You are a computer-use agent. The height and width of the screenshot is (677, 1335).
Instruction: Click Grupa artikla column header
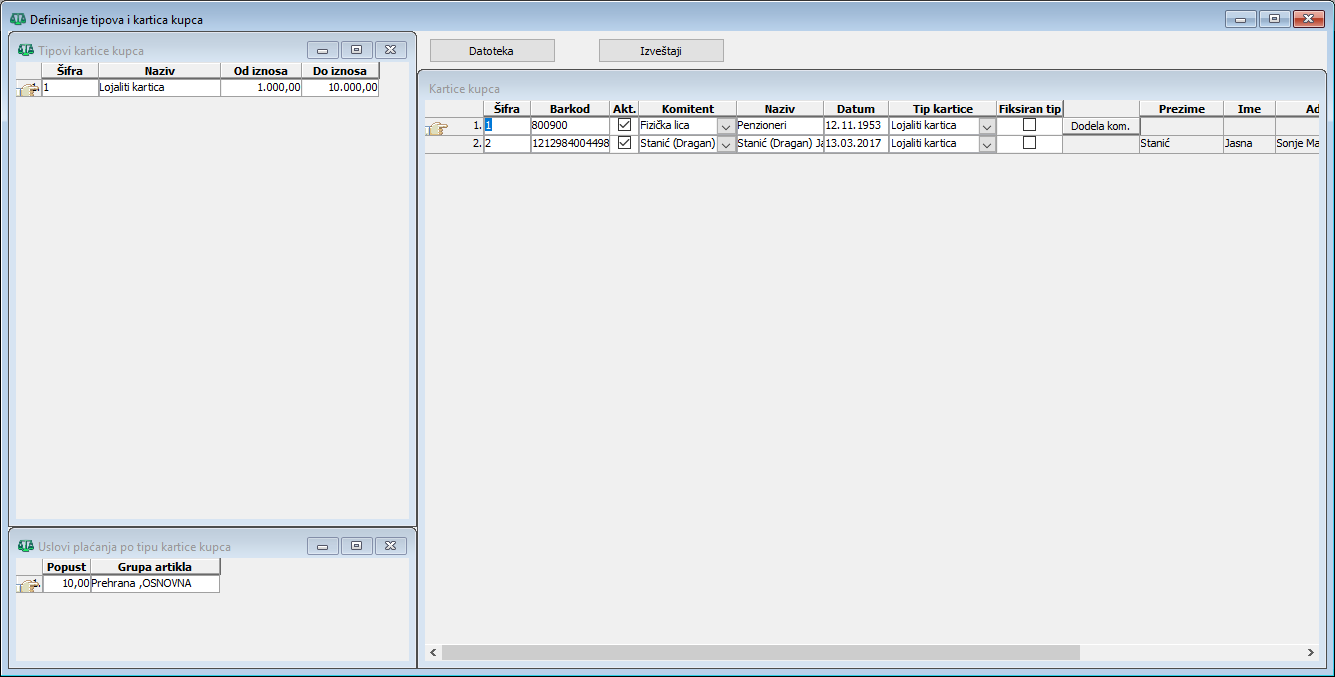coord(155,567)
